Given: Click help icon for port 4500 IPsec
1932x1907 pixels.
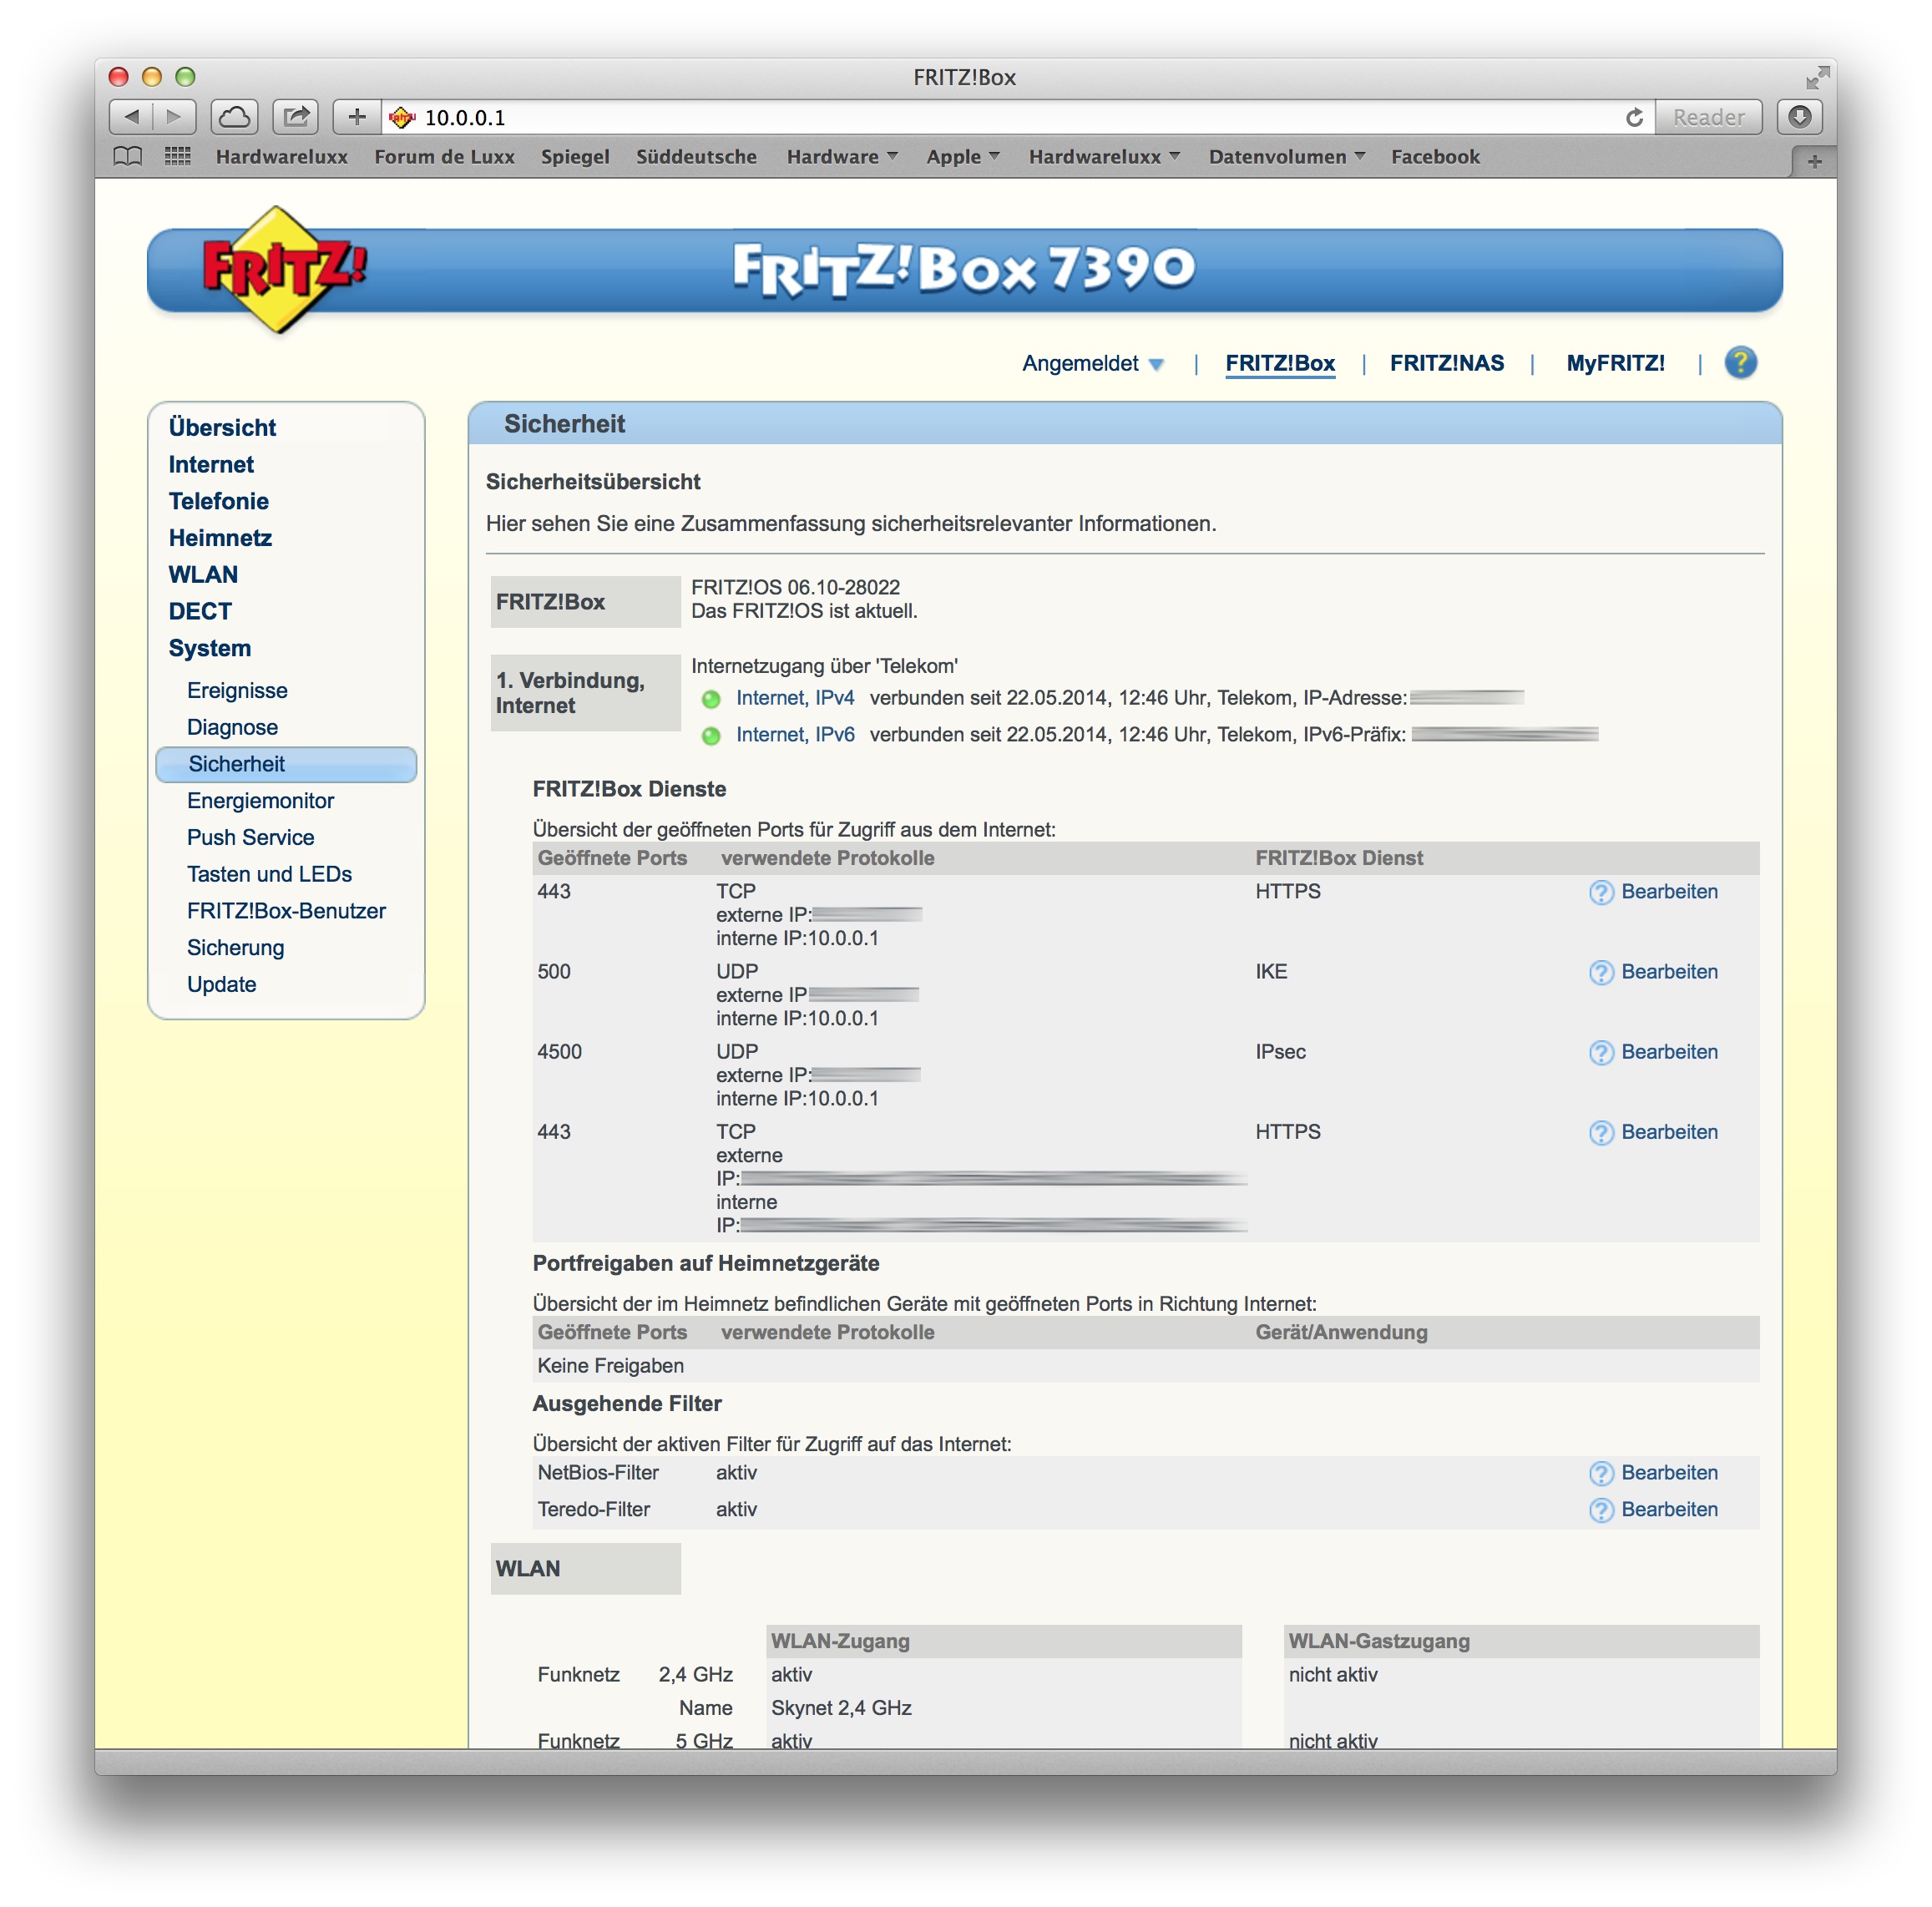Looking at the screenshot, I should click(x=1601, y=1052).
